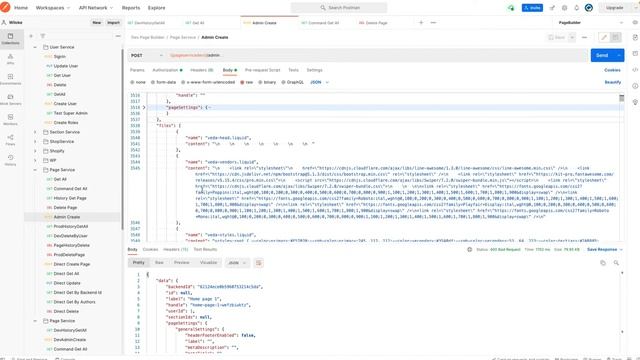Open the API Network dropdown
The image size is (640, 360).
pos(96,8)
